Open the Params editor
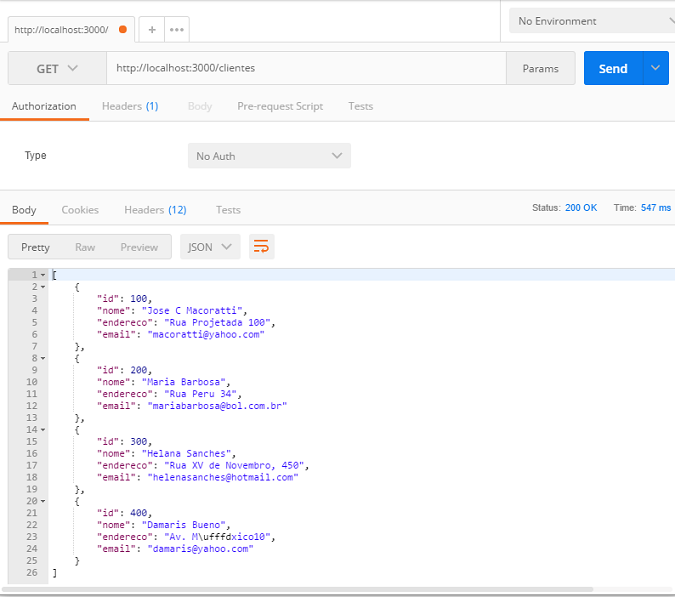Viewport: 675px width, 597px height. click(x=540, y=68)
